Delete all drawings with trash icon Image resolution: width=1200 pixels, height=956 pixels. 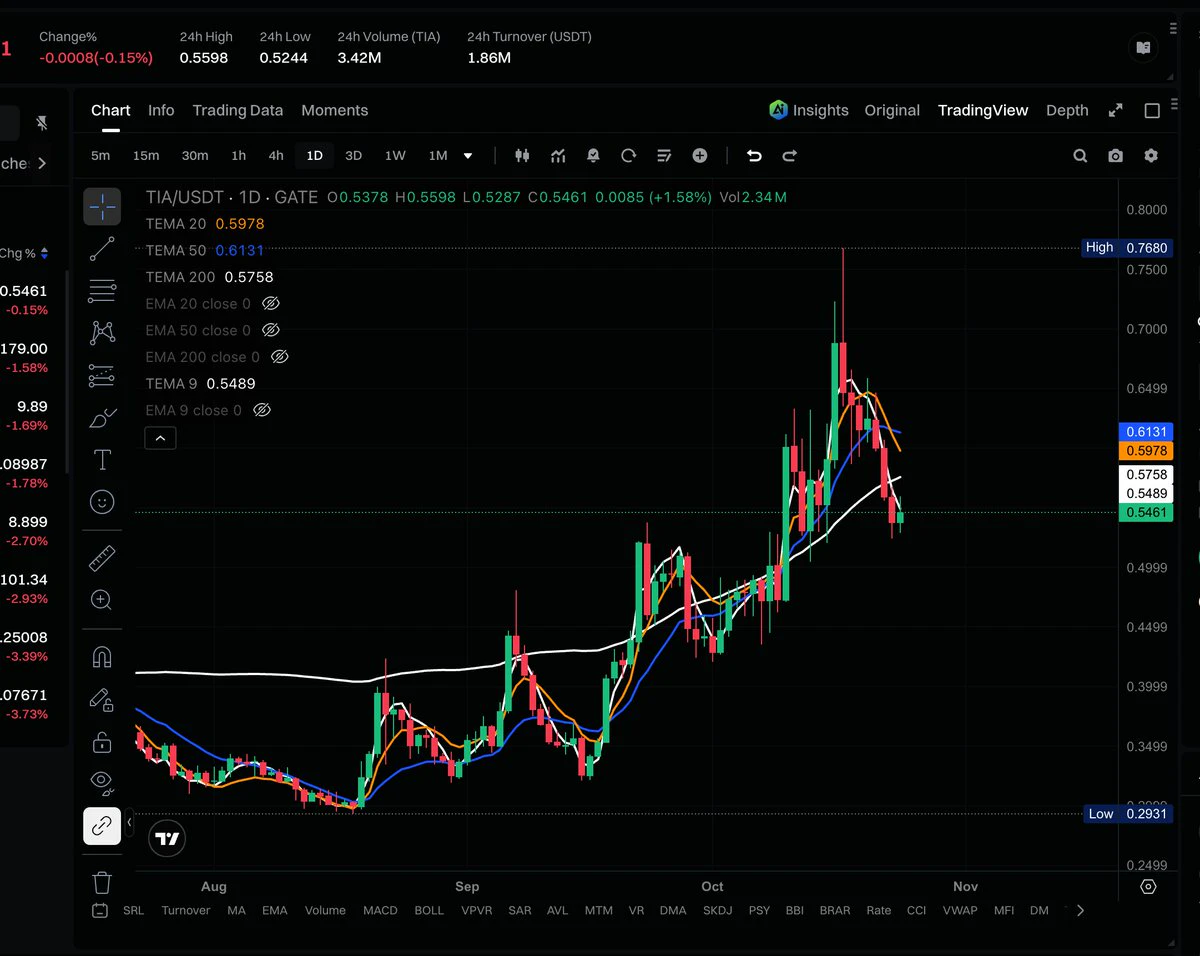coord(102,882)
